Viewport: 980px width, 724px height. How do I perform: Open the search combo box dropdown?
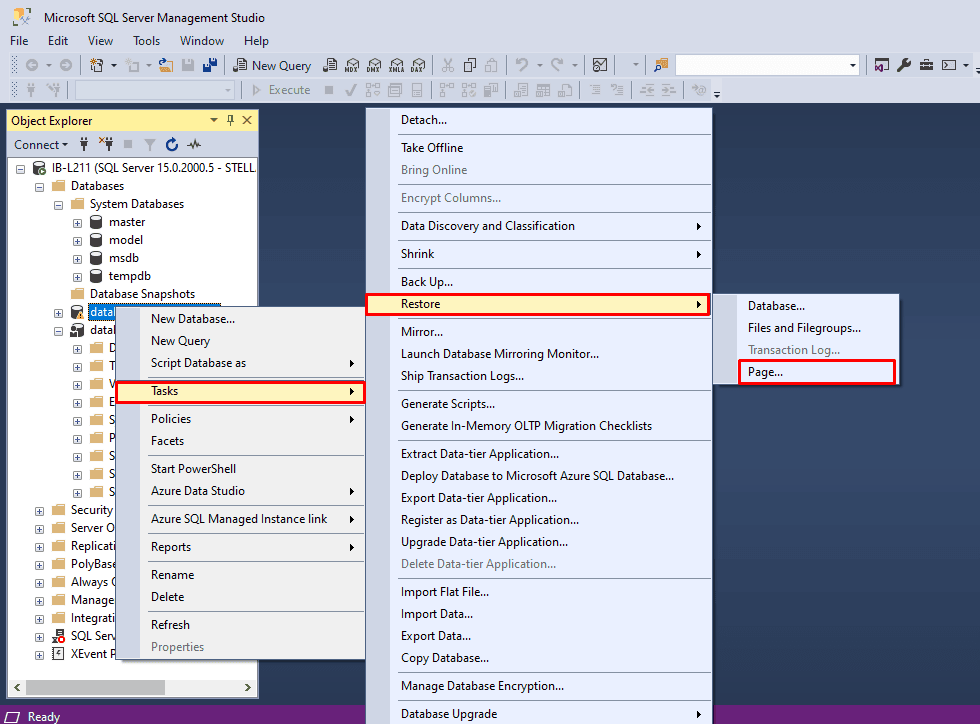852,65
